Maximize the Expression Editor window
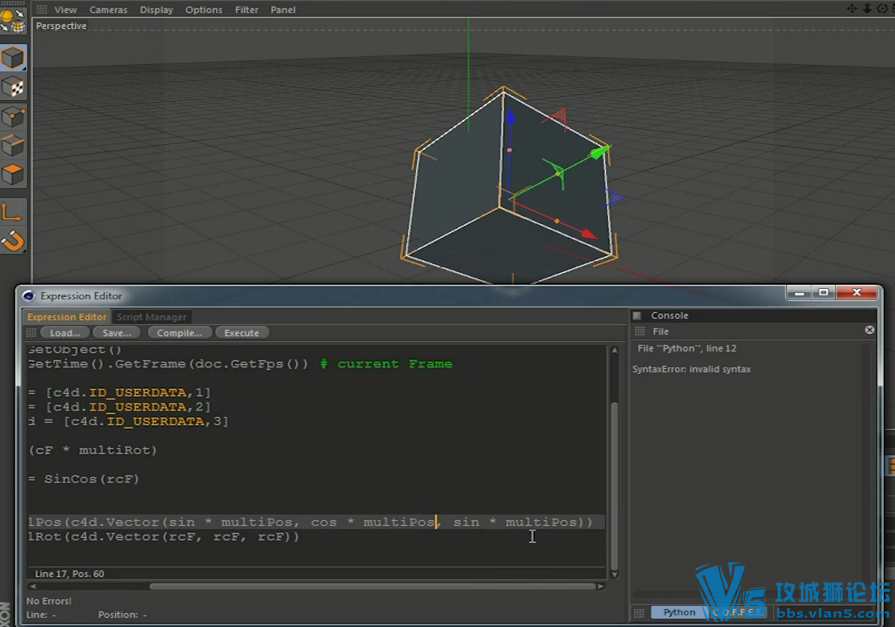This screenshot has height=627, width=895. (823, 293)
